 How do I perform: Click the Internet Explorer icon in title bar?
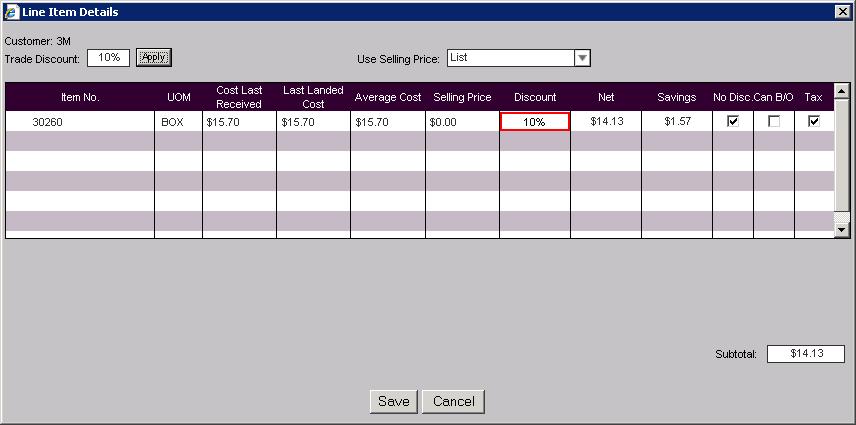click(x=11, y=11)
